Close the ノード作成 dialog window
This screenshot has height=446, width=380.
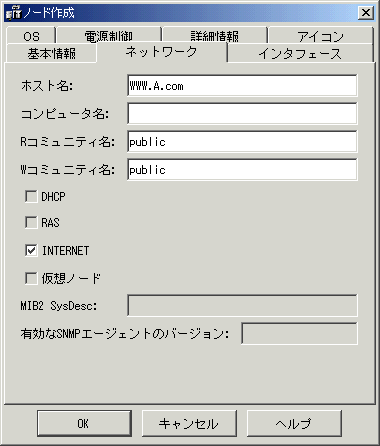[366, 13]
